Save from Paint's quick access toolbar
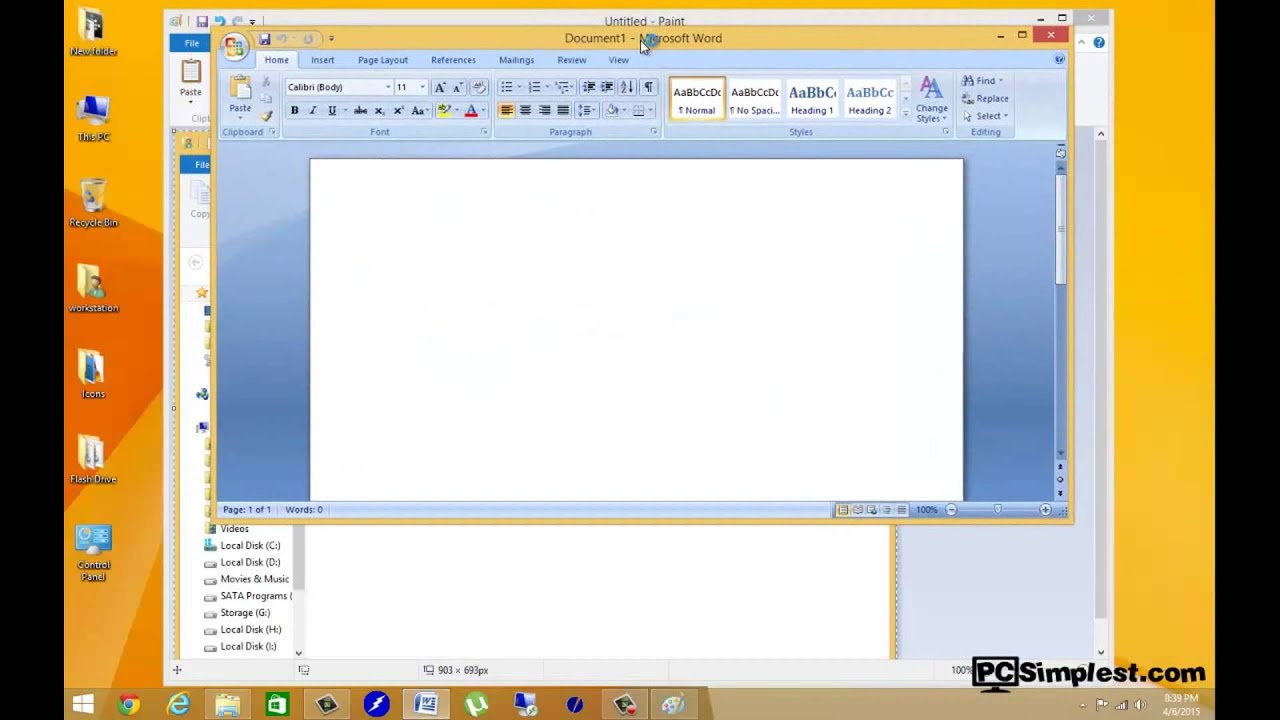1280x720 pixels. coord(202,21)
